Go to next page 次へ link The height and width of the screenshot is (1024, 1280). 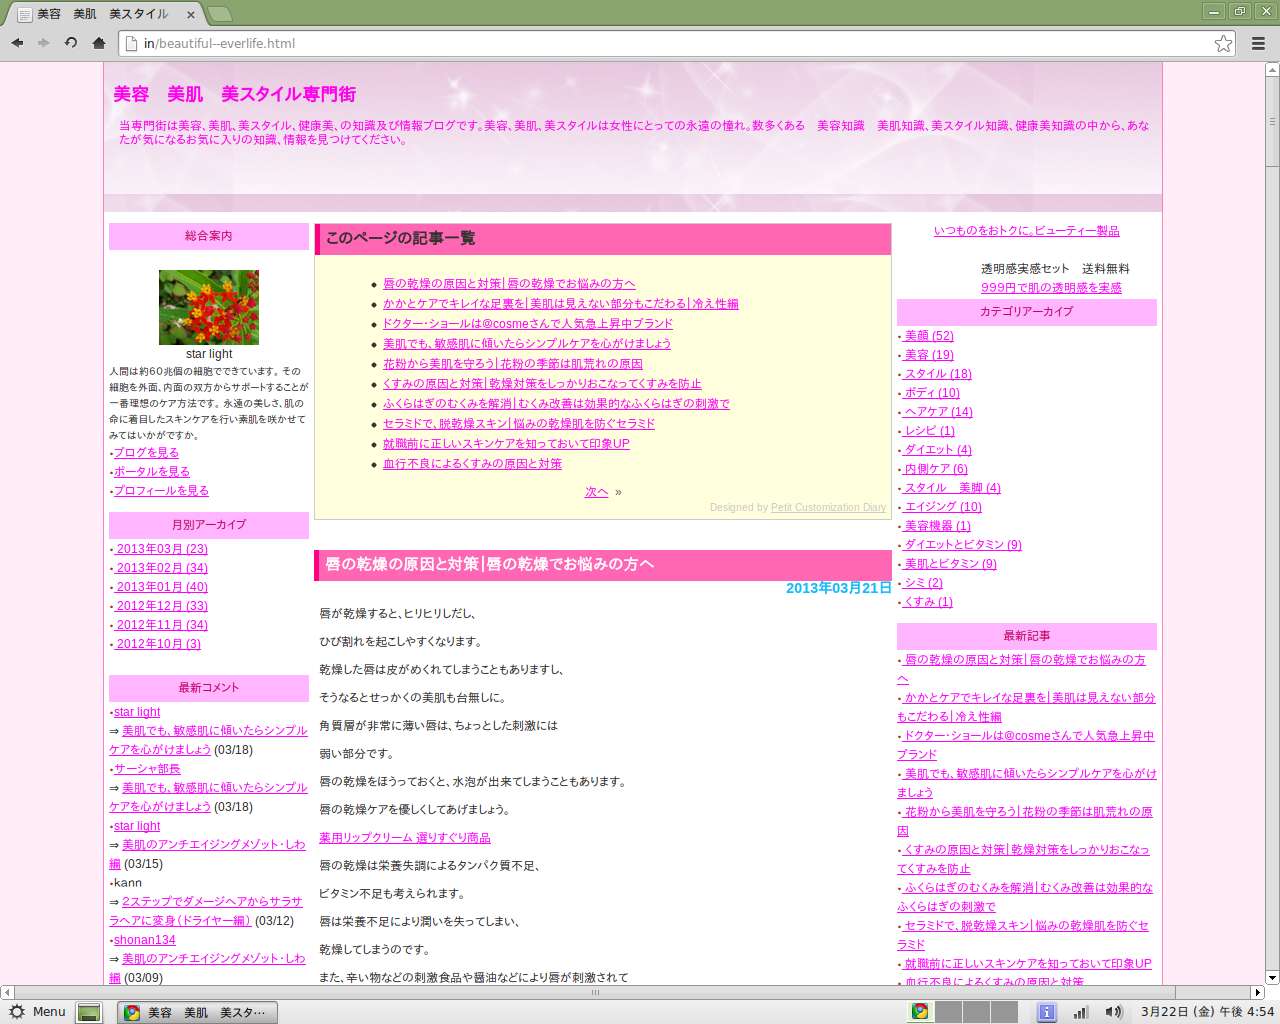pyautogui.click(x=596, y=492)
